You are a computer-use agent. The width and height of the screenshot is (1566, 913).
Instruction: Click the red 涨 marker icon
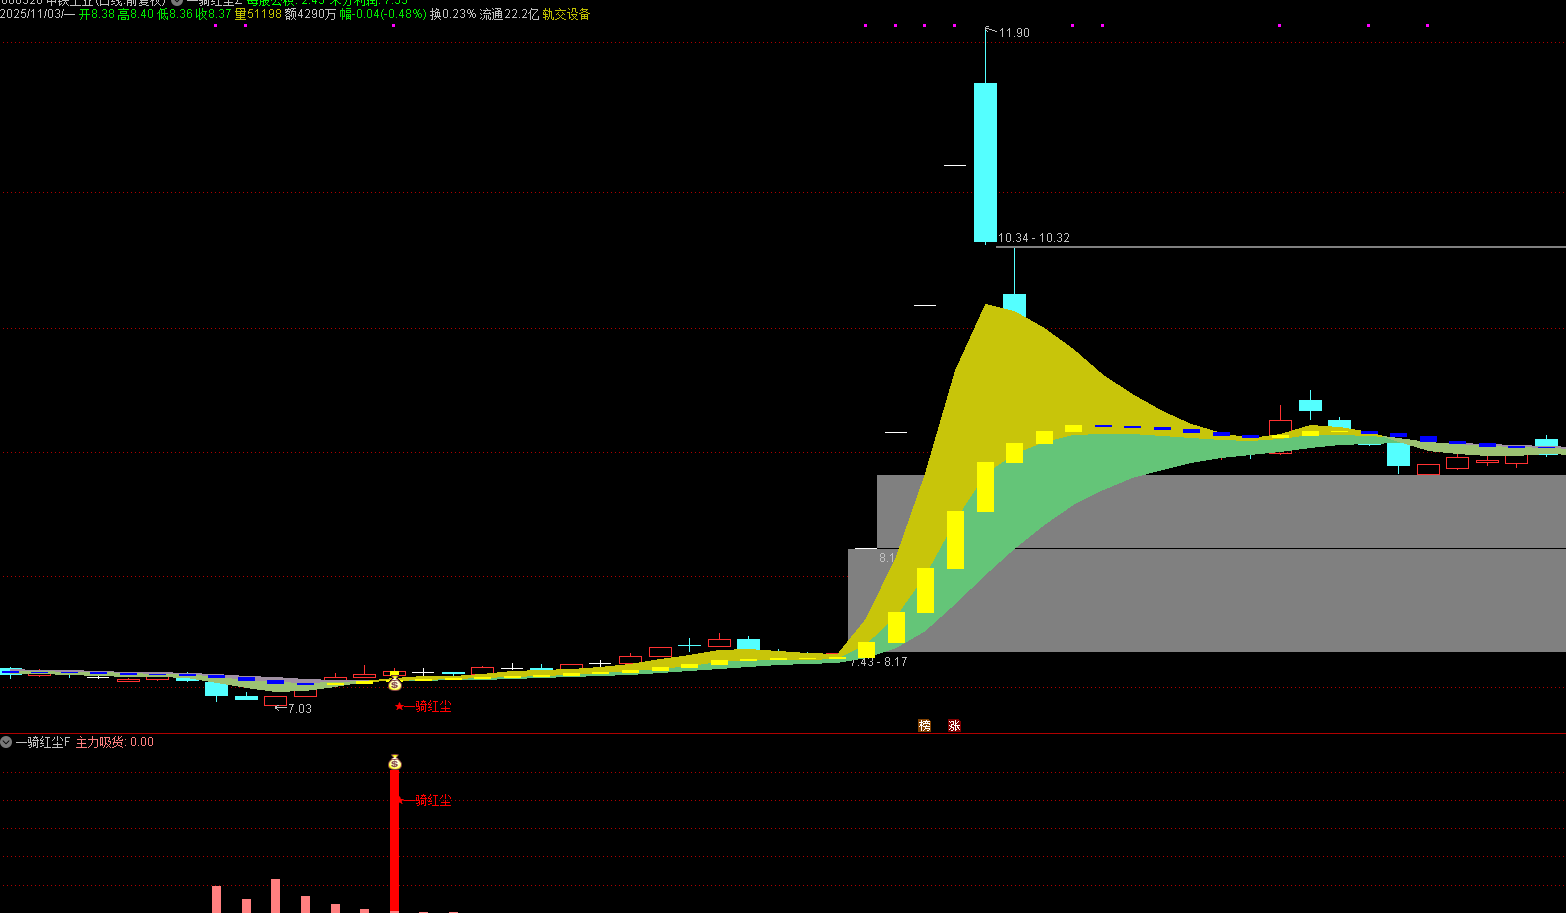[x=954, y=726]
